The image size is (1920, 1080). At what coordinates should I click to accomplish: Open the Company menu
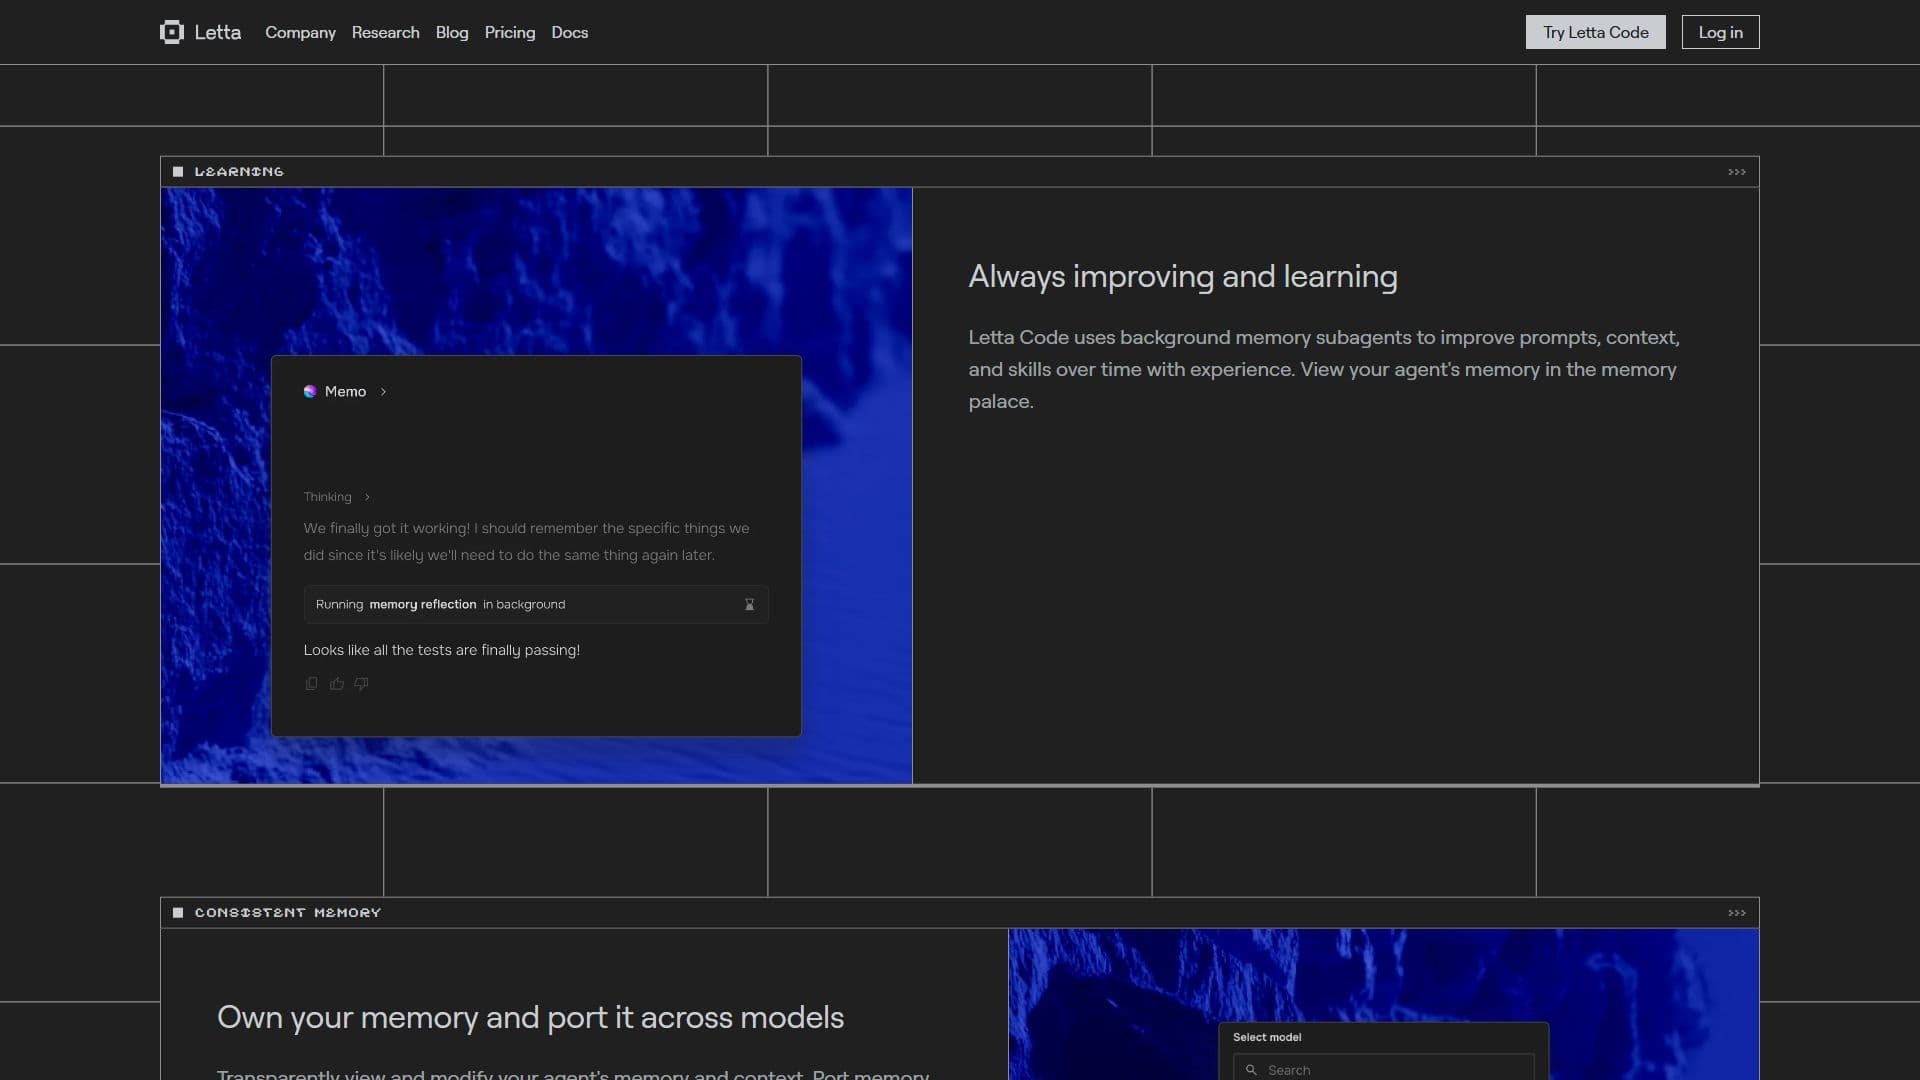pos(300,32)
